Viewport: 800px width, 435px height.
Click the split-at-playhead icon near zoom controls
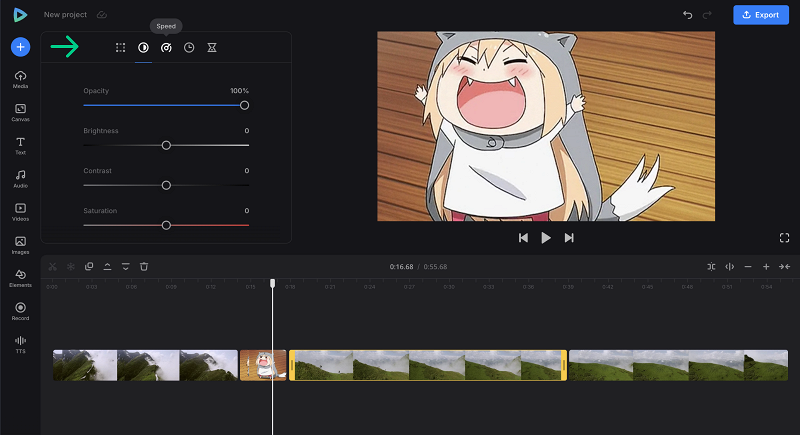point(730,266)
